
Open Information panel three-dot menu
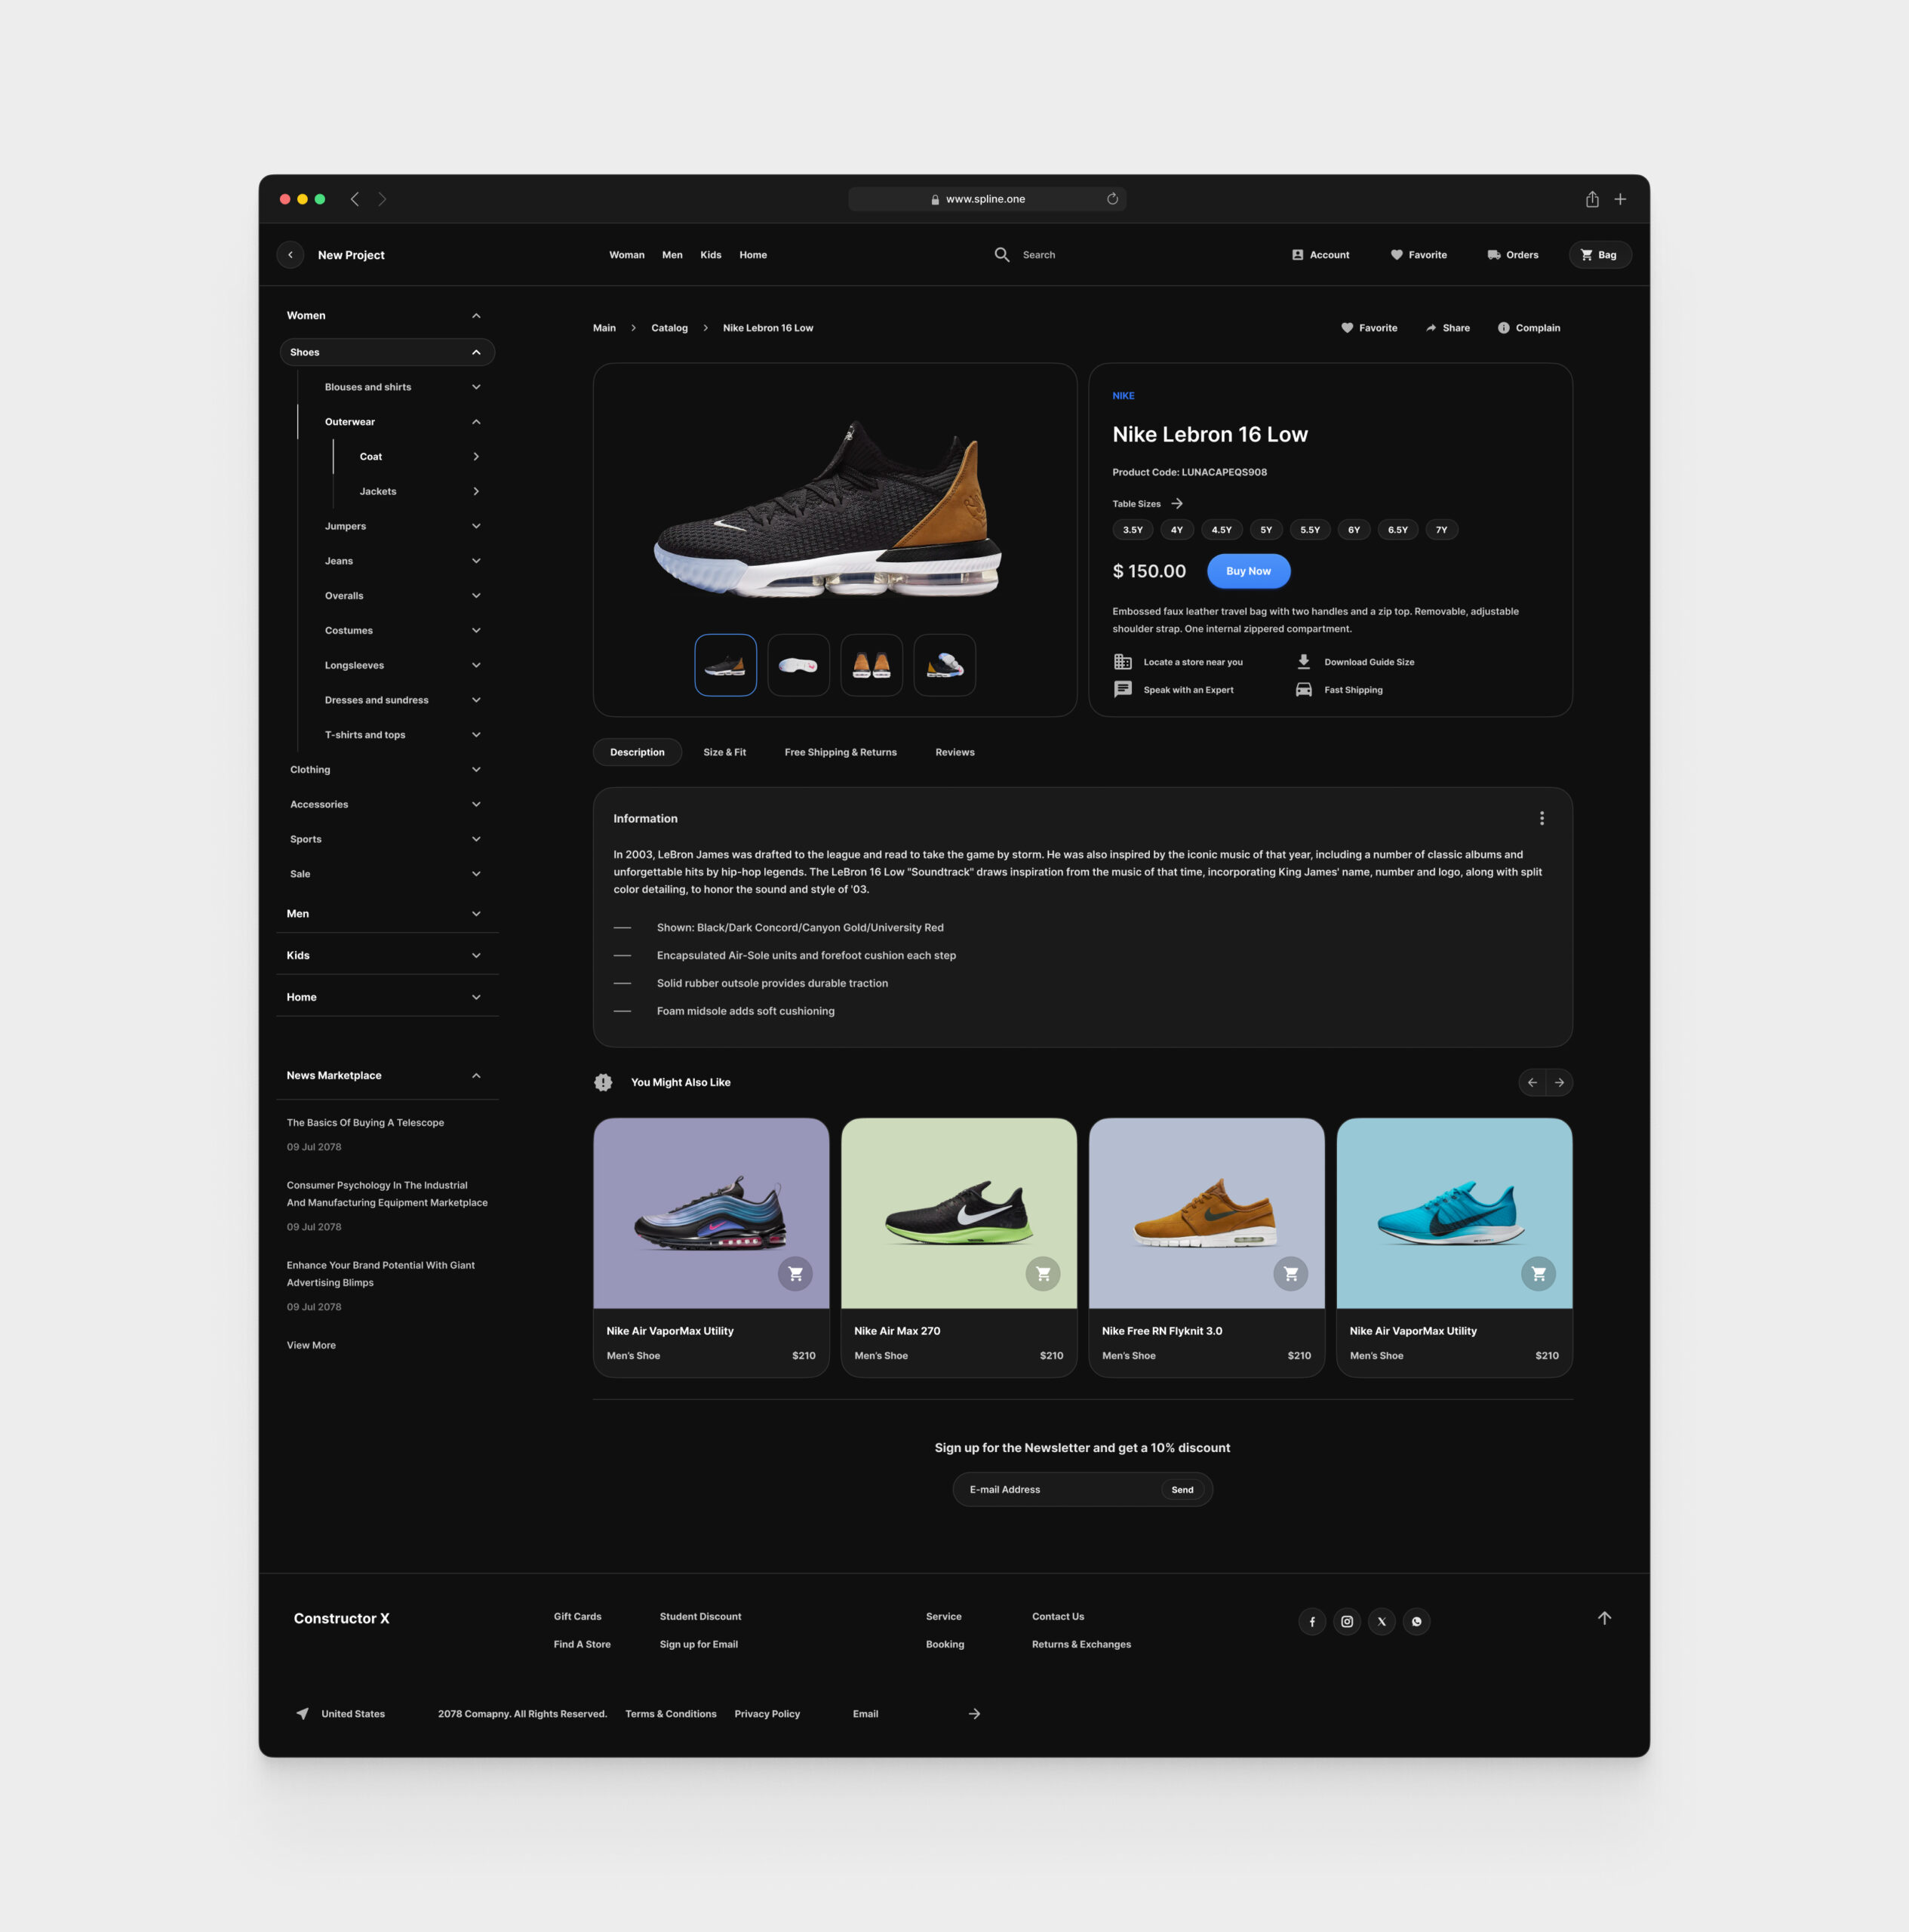pos(1542,818)
